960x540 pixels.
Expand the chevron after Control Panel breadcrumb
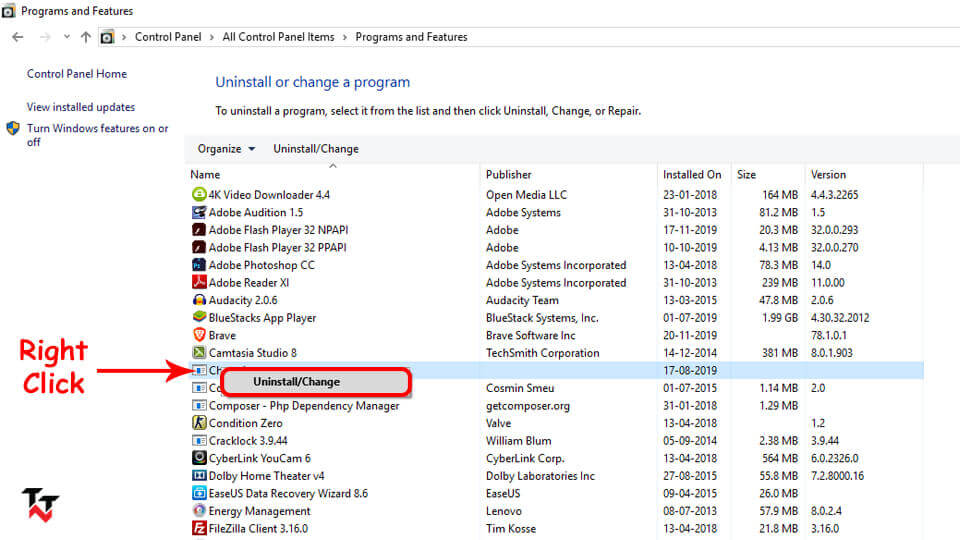pyautogui.click(x=212, y=37)
